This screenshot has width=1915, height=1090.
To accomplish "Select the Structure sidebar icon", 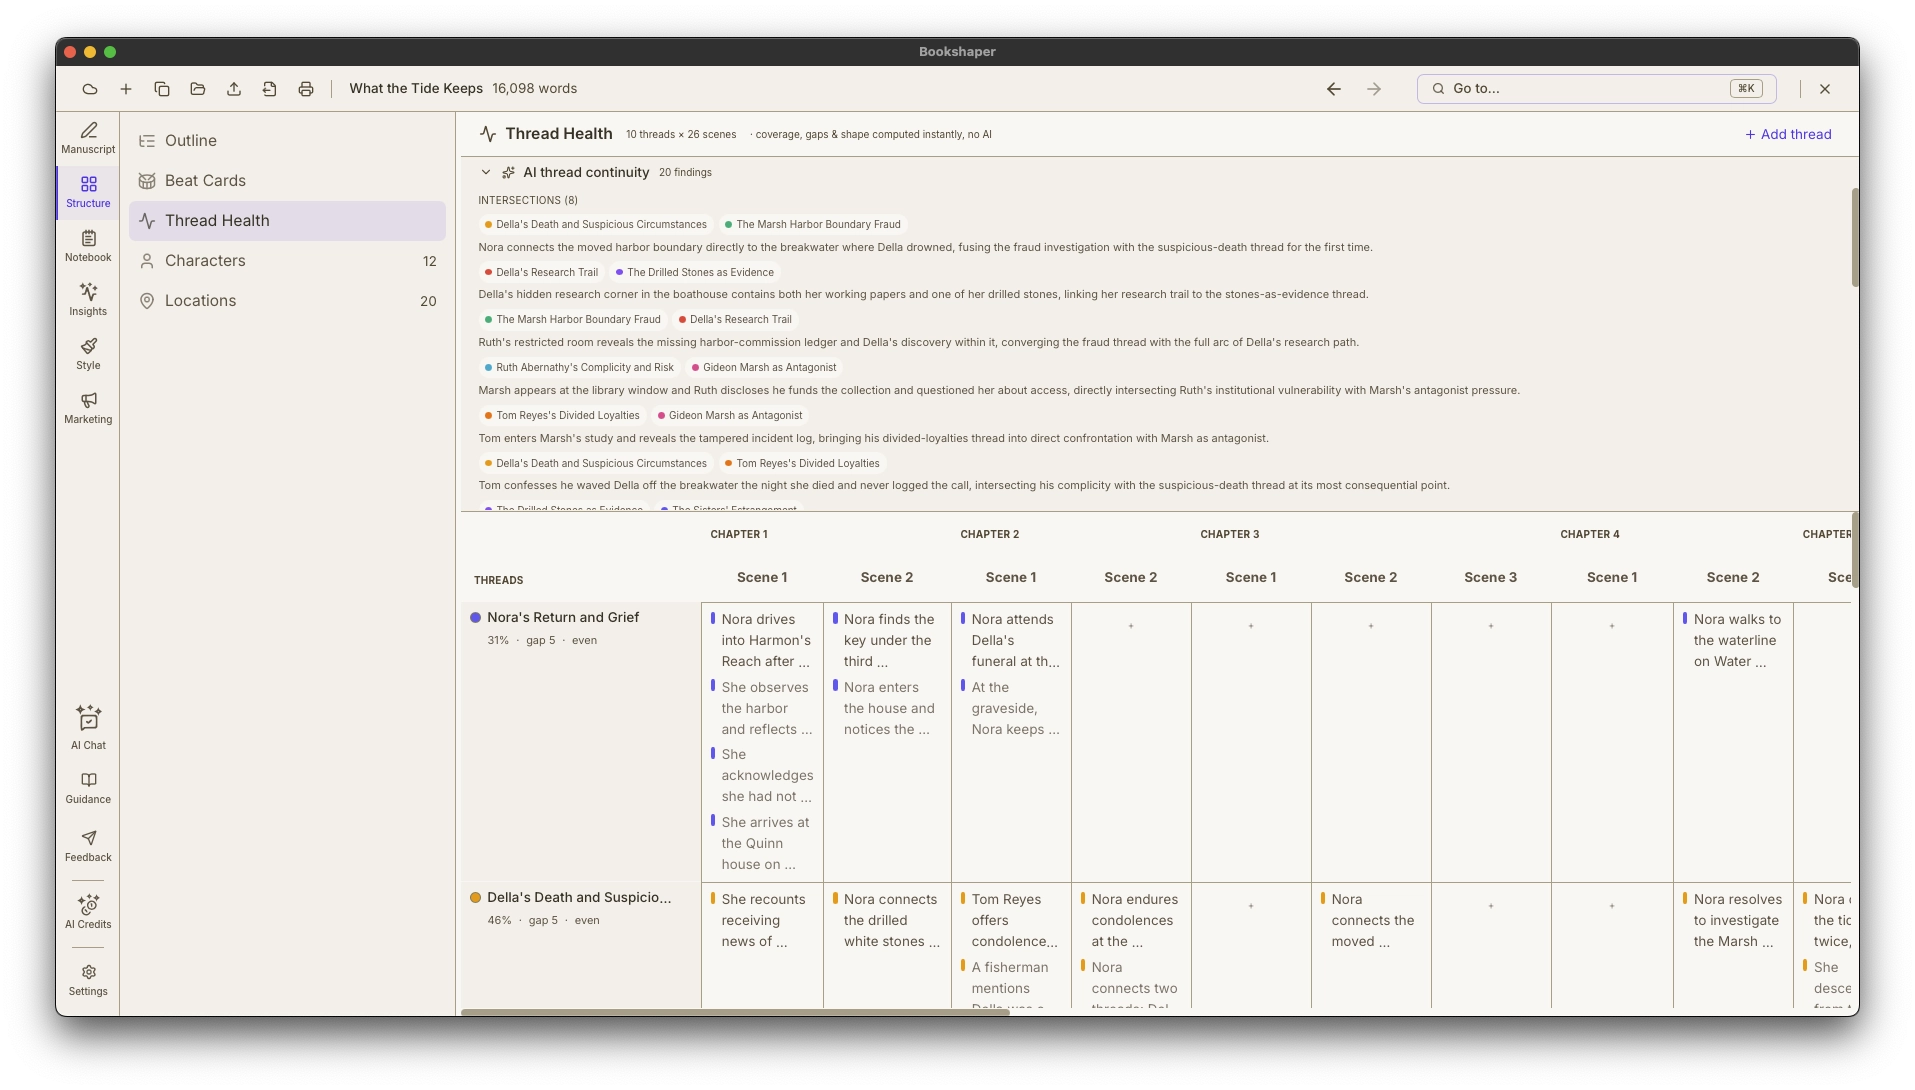I will [88, 192].
